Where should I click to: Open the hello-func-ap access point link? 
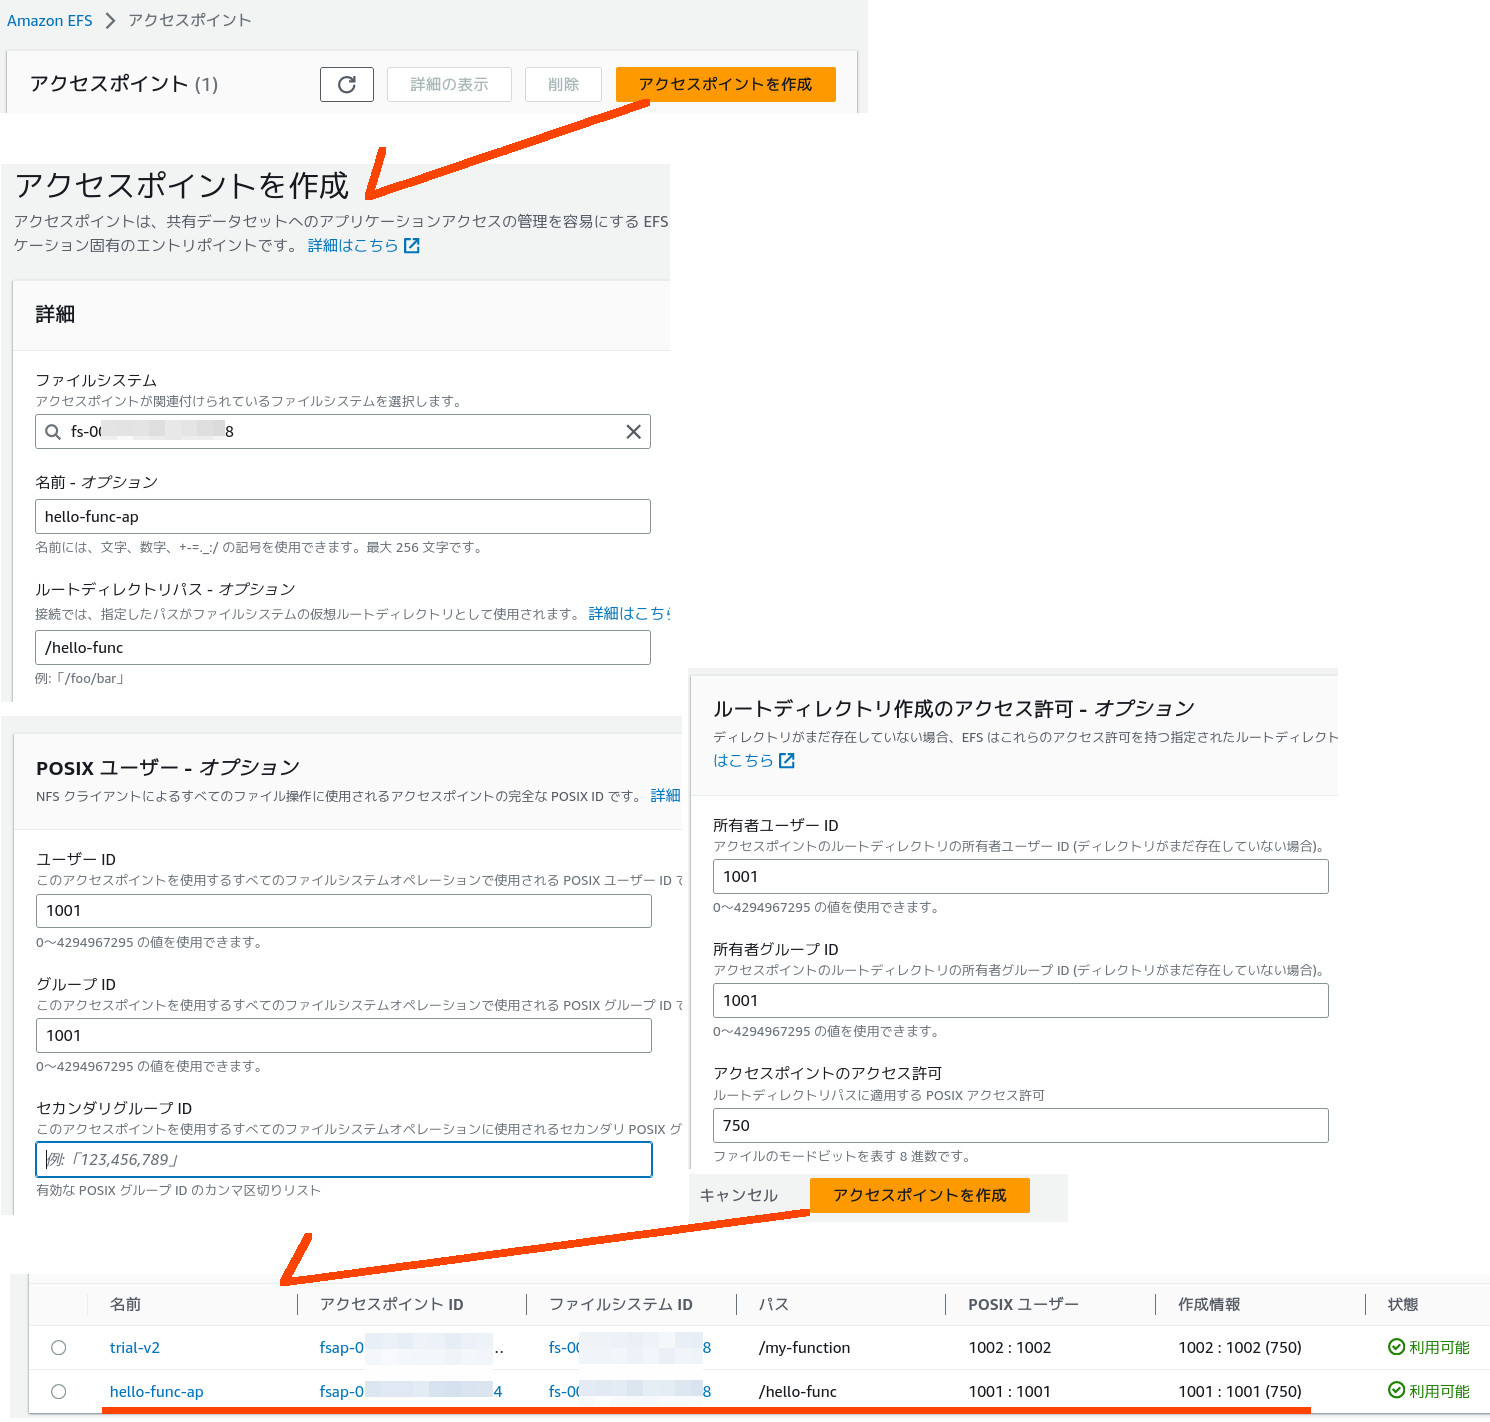click(x=156, y=1392)
